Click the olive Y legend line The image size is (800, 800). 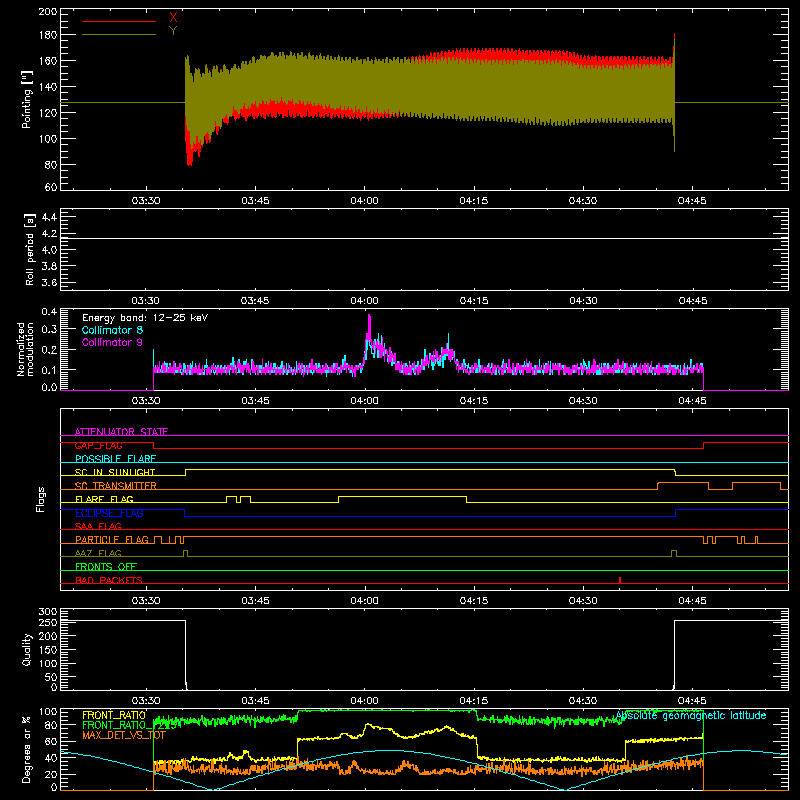119,34
